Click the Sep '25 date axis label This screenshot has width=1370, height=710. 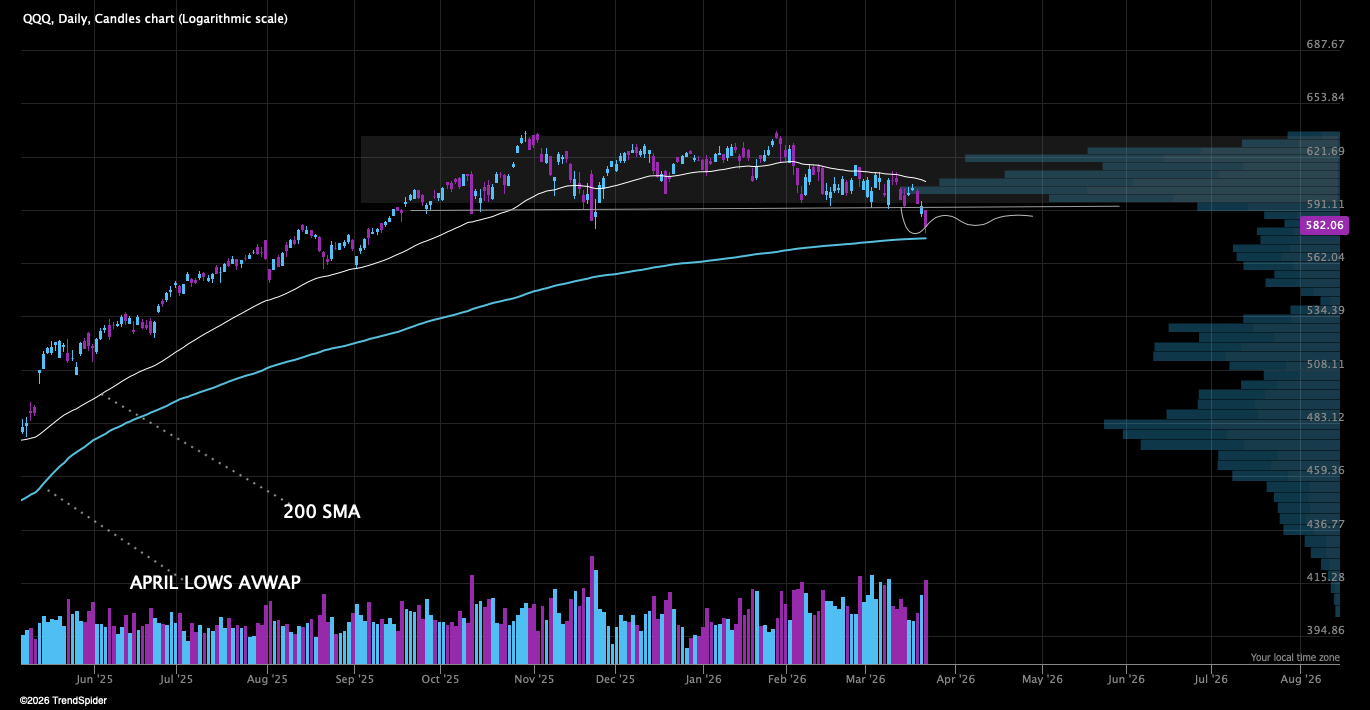355,679
